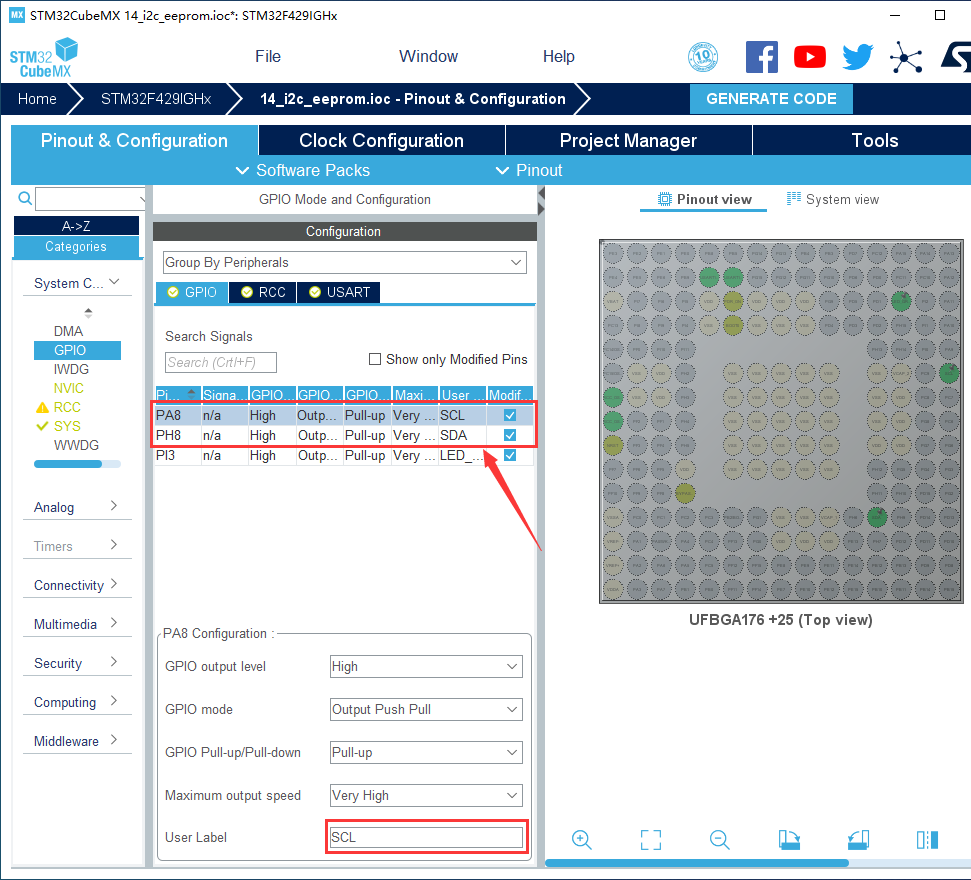Rotate the chip view counter-clockwise
Viewport: 971px width, 880px height.
point(858,839)
